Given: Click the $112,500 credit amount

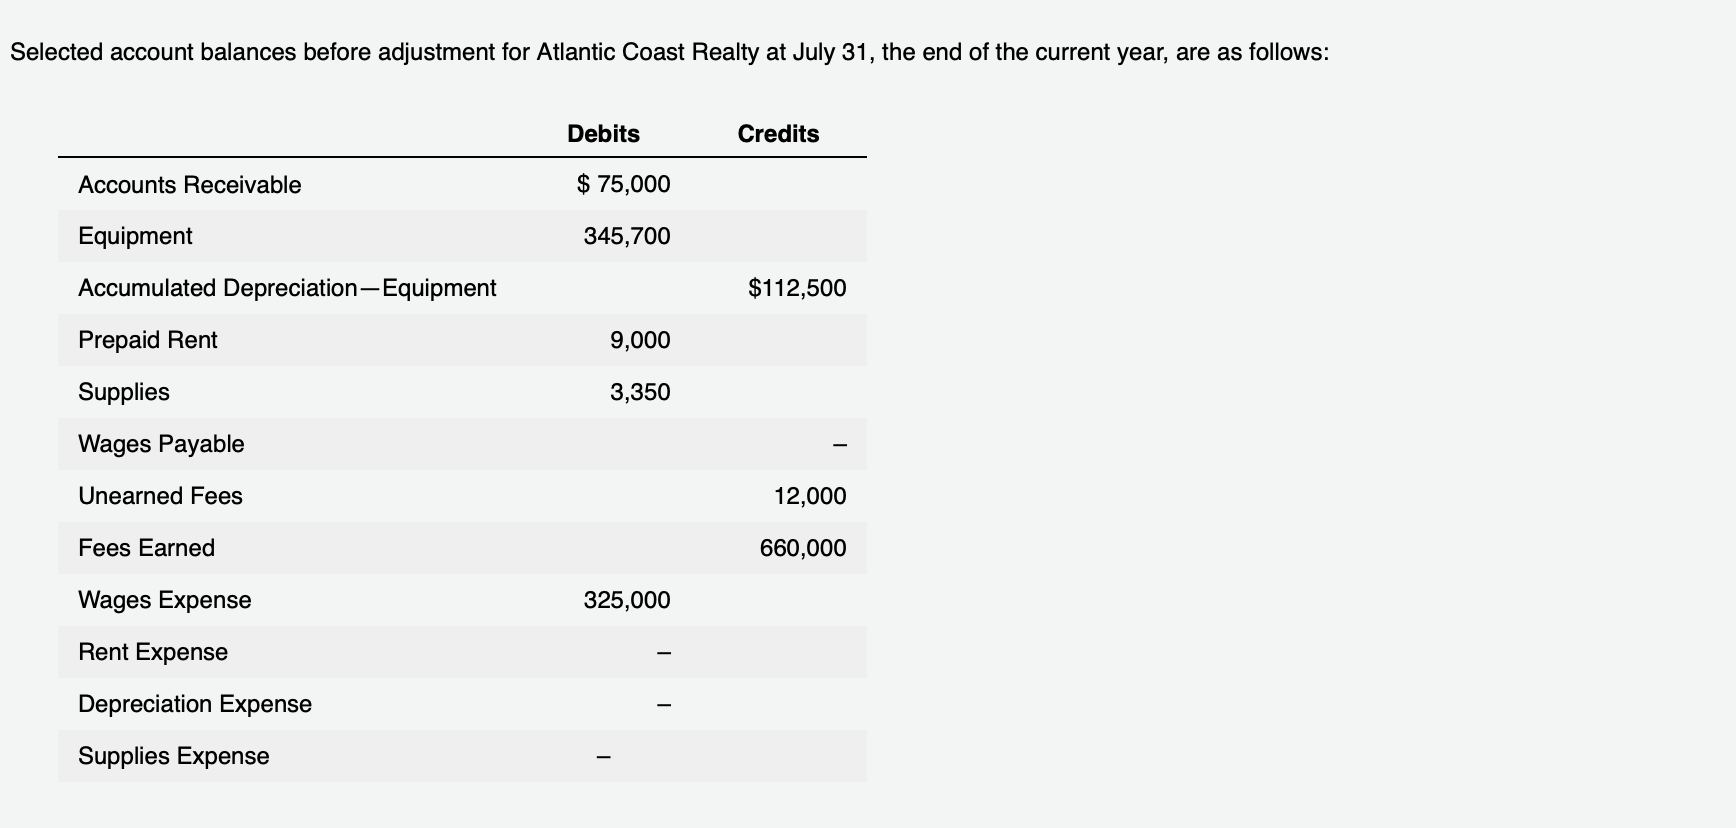Looking at the screenshot, I should point(797,289).
